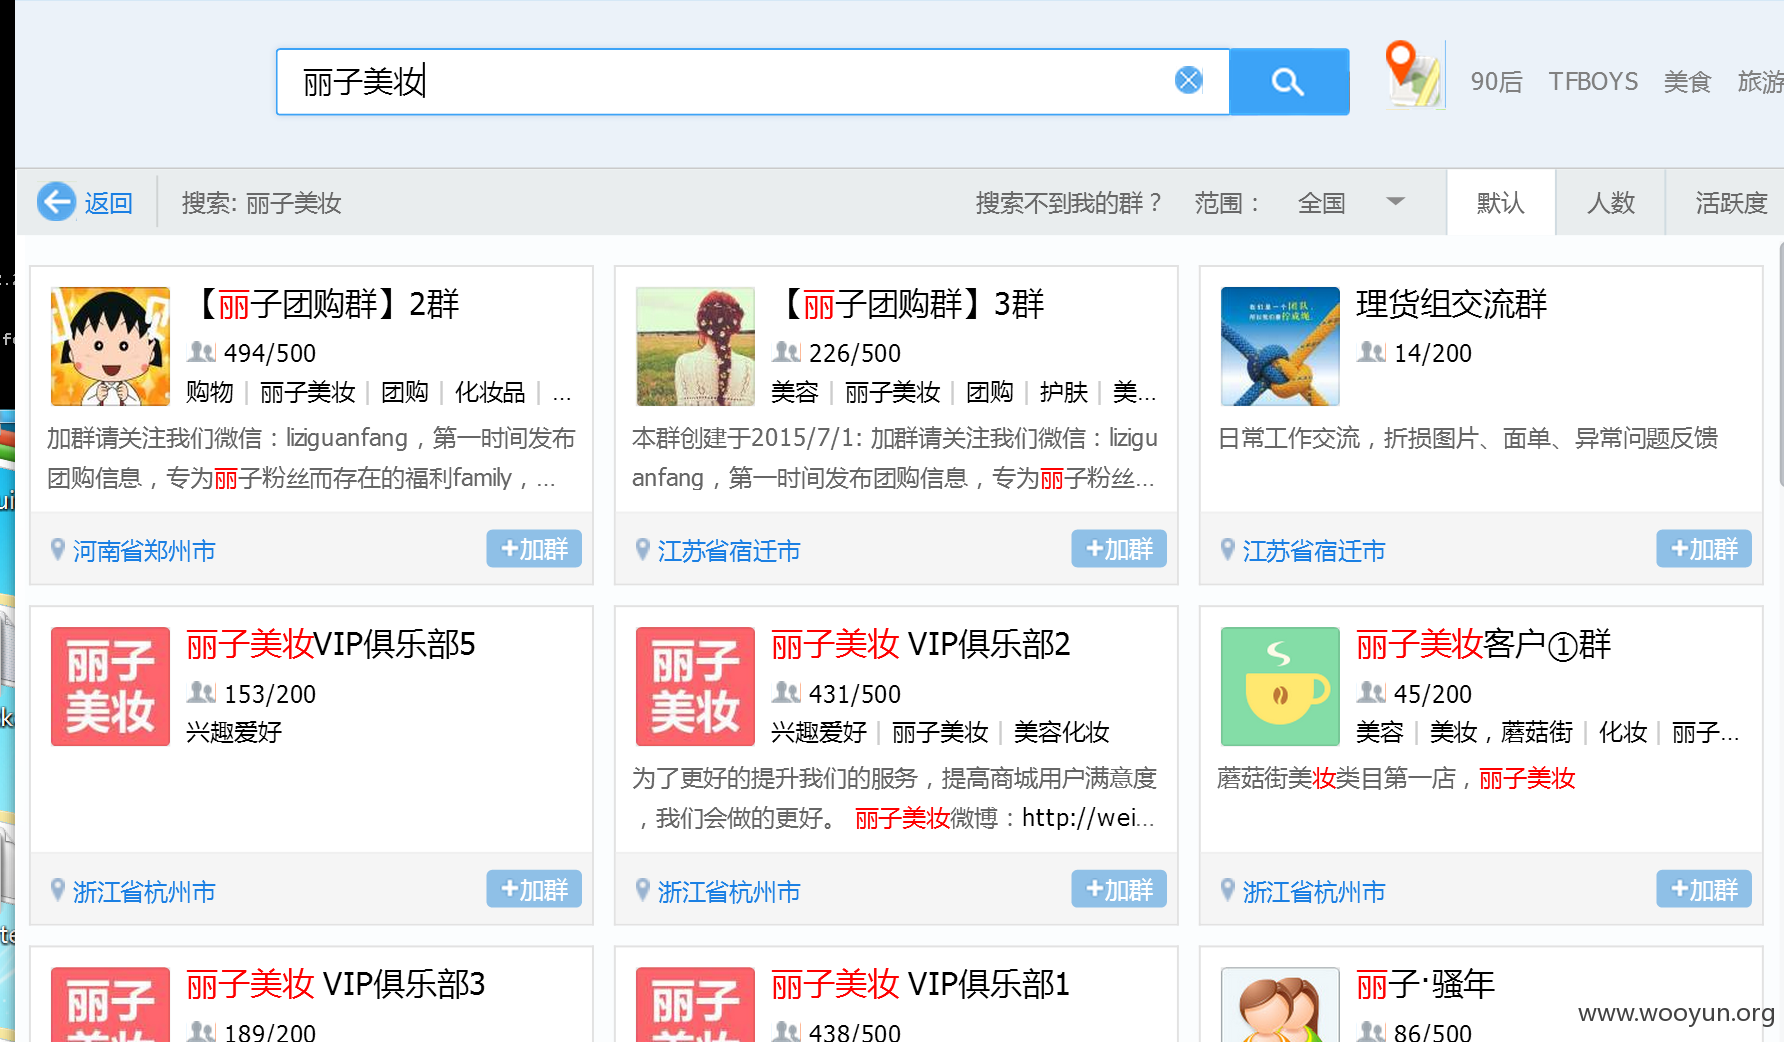
Task: Open 浙江省杭州市 under VIP俱乐部2
Action: tap(729, 891)
